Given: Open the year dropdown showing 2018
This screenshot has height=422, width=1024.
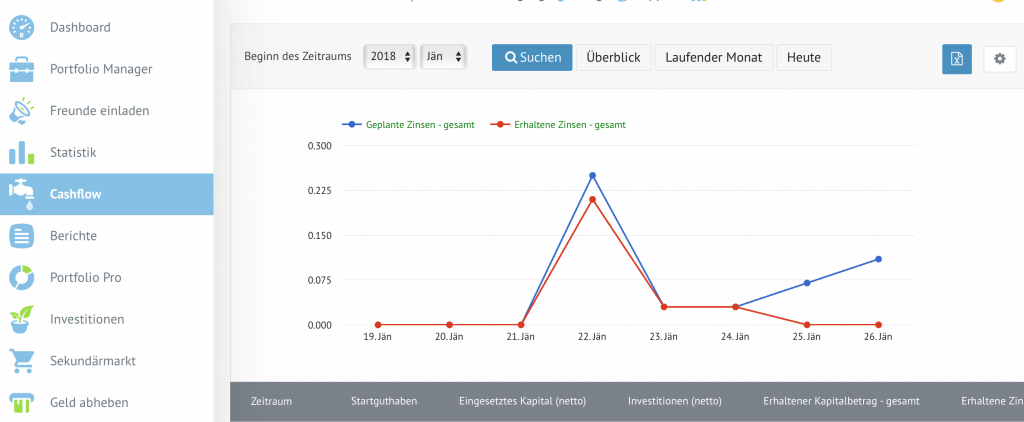Looking at the screenshot, I should [x=390, y=57].
